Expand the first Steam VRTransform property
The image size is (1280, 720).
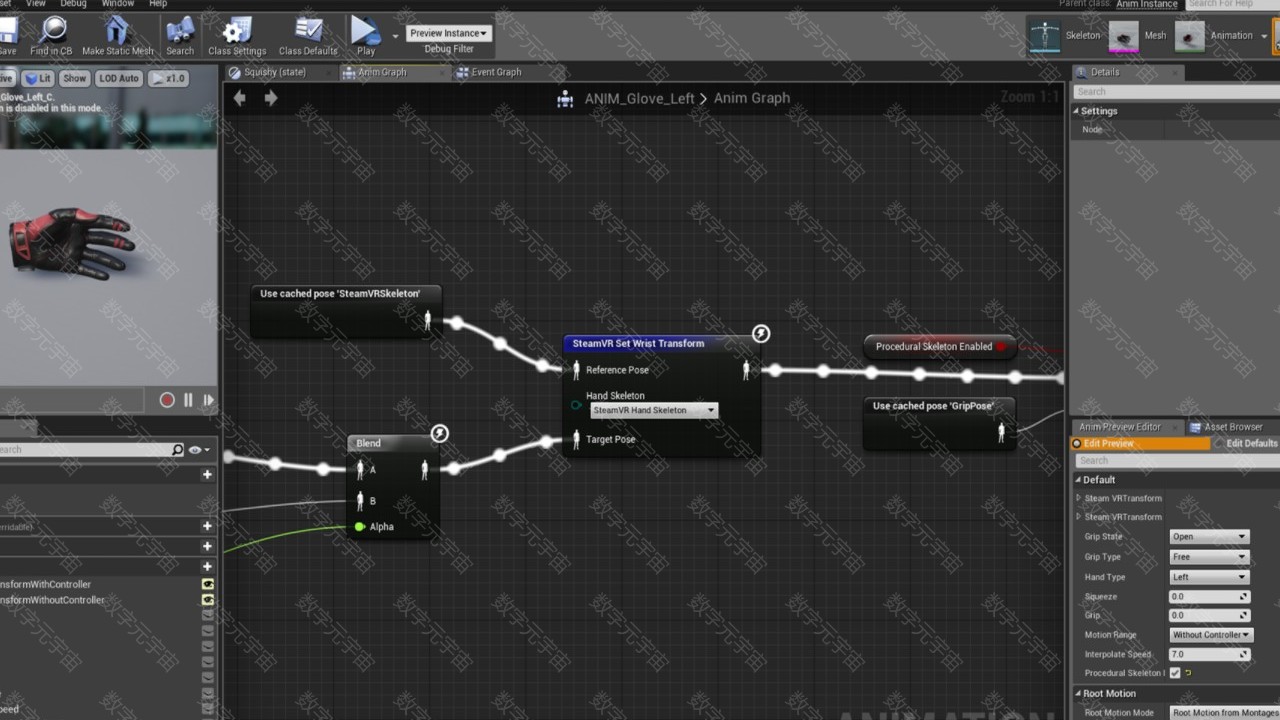point(1078,498)
